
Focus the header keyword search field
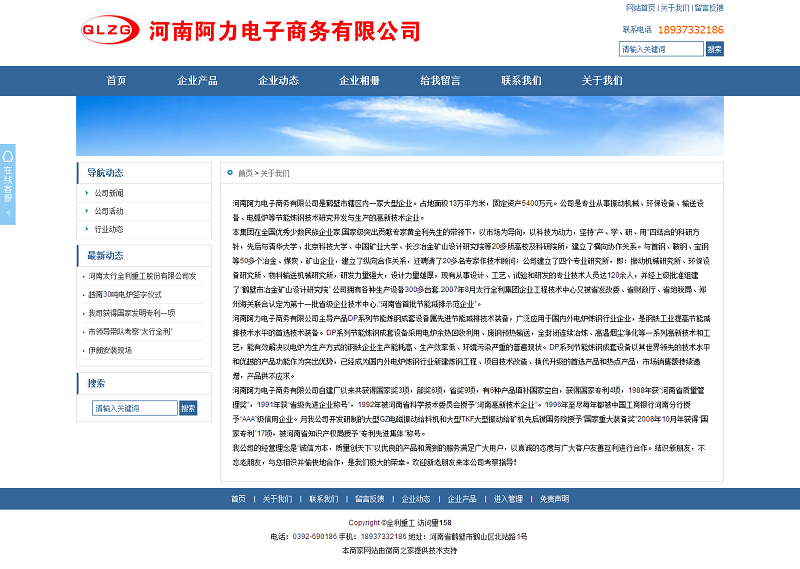661,48
